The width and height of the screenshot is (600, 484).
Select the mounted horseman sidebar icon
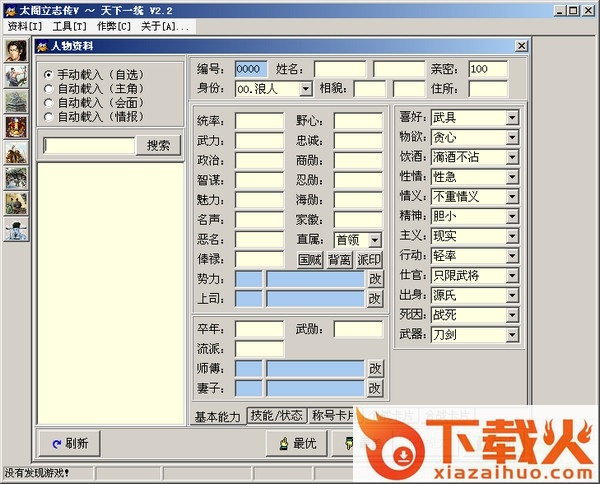(x=16, y=153)
